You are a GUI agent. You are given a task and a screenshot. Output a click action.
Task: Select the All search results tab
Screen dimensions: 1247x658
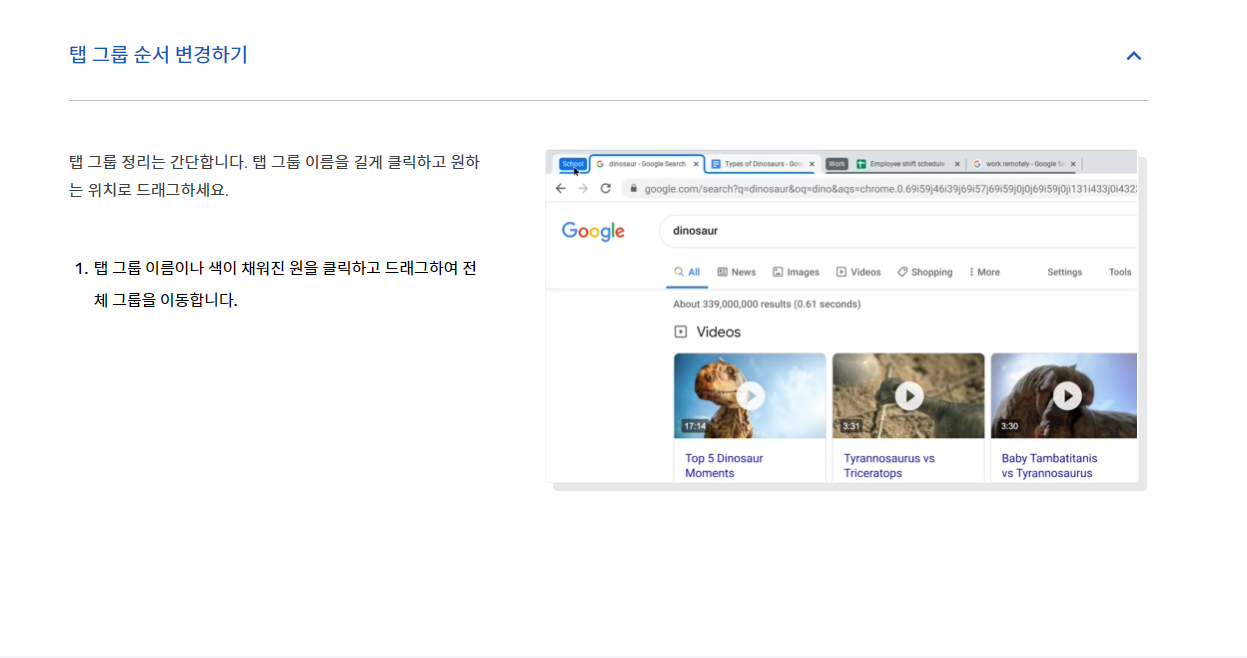pyautogui.click(x=687, y=272)
